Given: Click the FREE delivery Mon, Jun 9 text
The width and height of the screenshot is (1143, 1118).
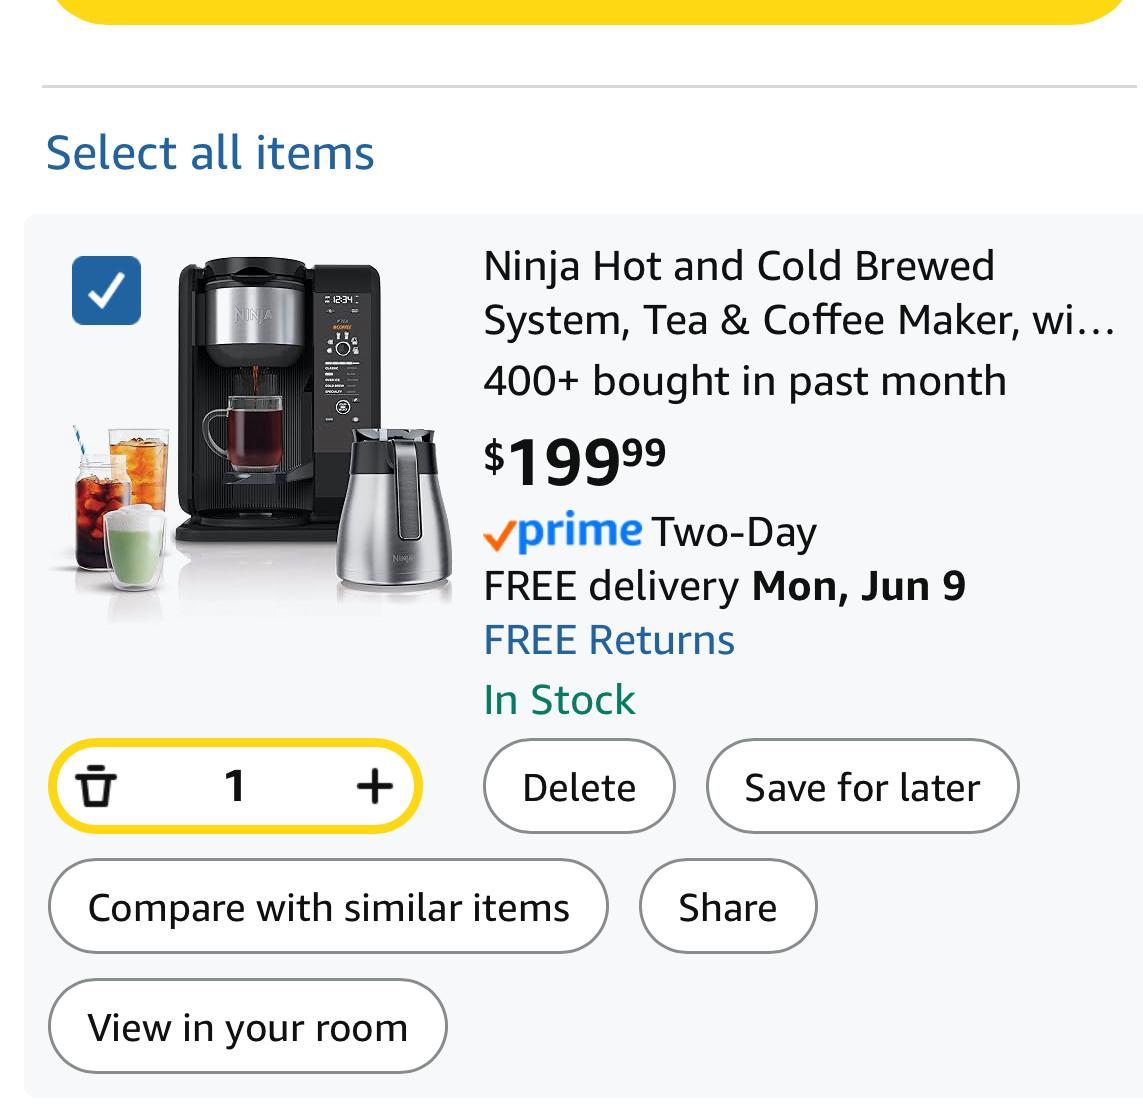Looking at the screenshot, I should (724, 586).
